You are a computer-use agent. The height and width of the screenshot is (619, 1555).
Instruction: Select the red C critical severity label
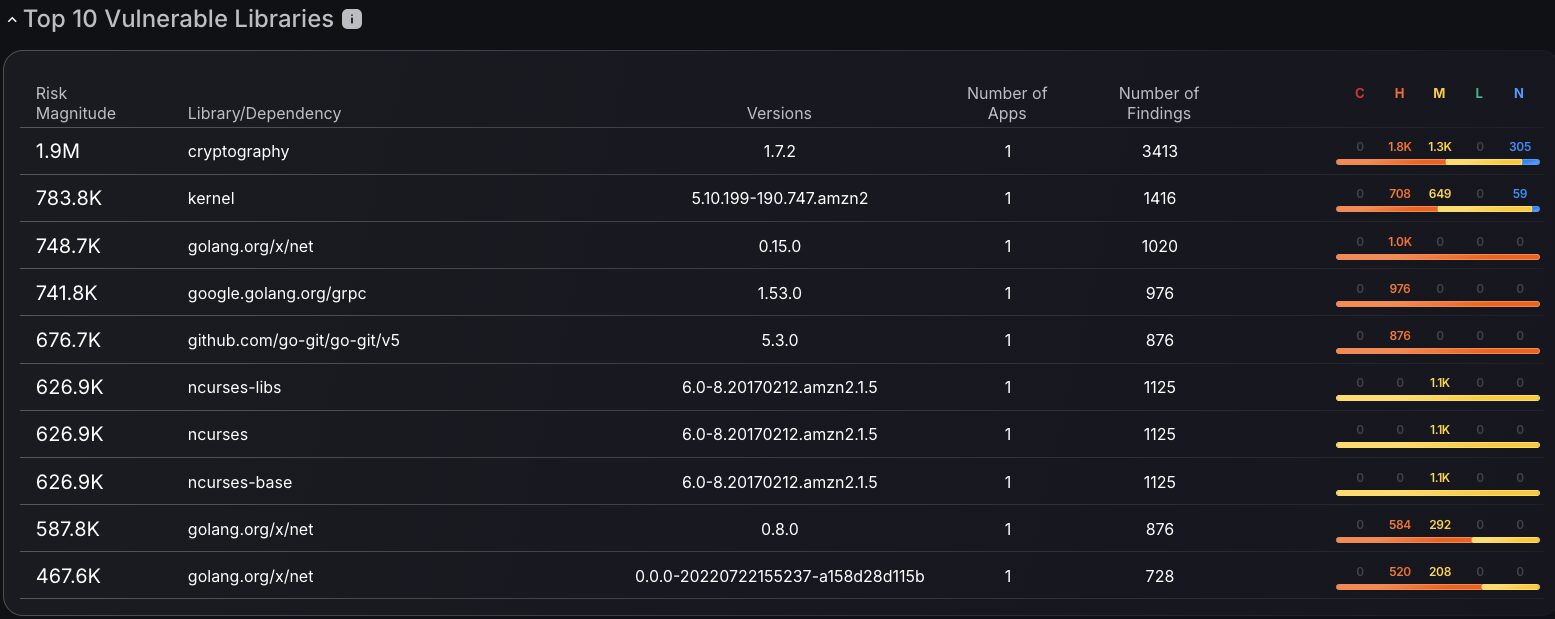(1359, 93)
